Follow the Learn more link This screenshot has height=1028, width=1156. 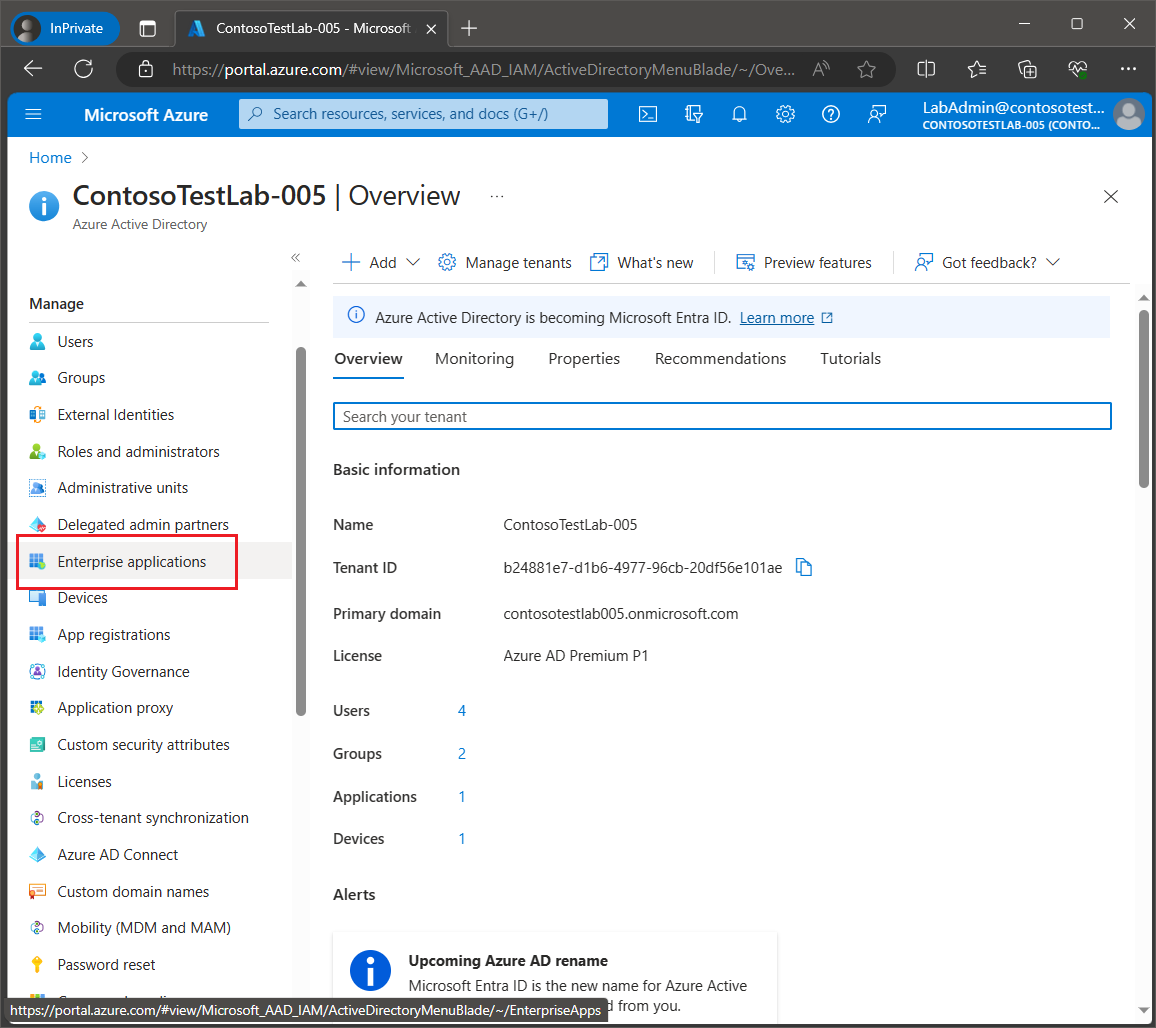(776, 318)
